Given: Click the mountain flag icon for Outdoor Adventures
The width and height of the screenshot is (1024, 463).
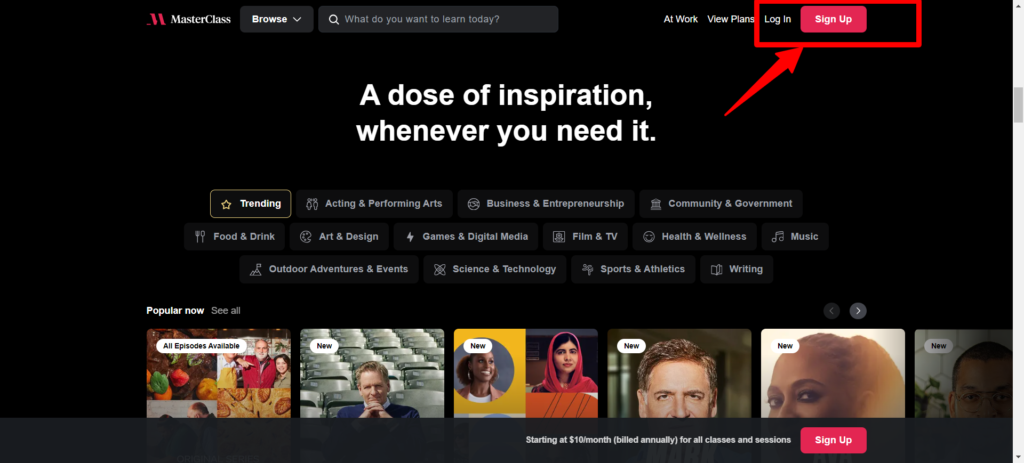Looking at the screenshot, I should pos(256,270).
